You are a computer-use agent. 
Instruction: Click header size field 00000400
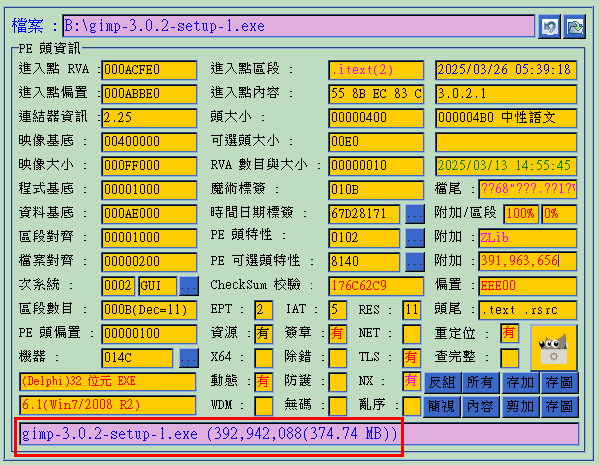pos(376,118)
